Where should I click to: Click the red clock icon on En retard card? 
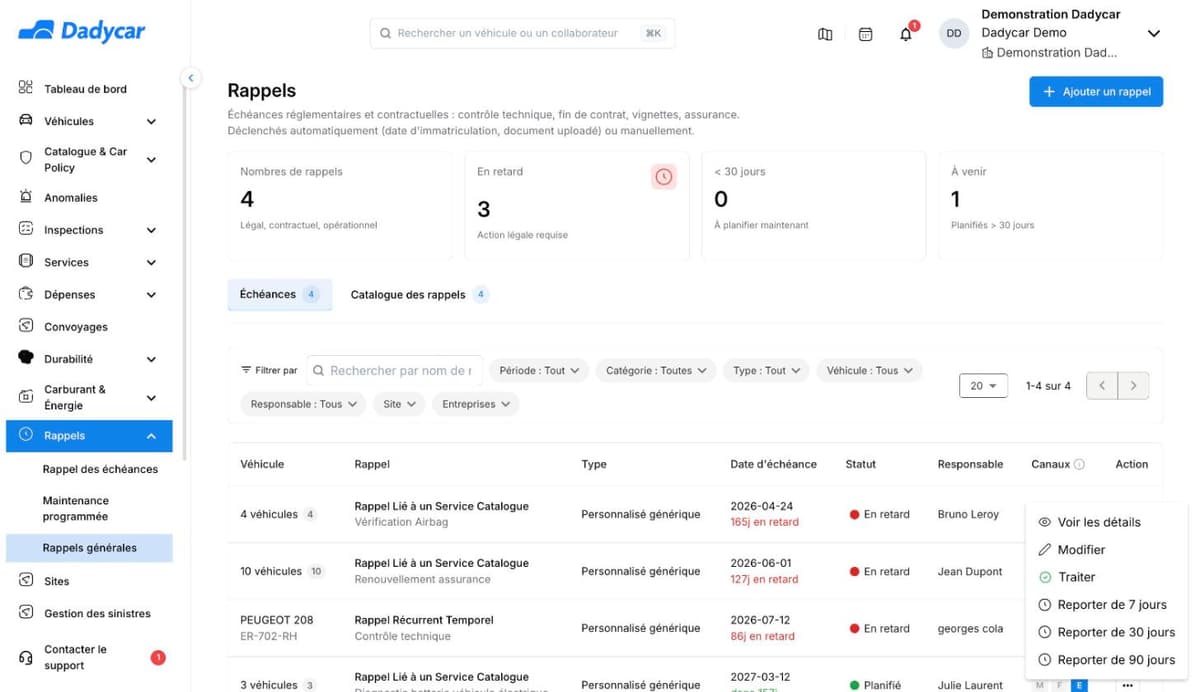664,177
